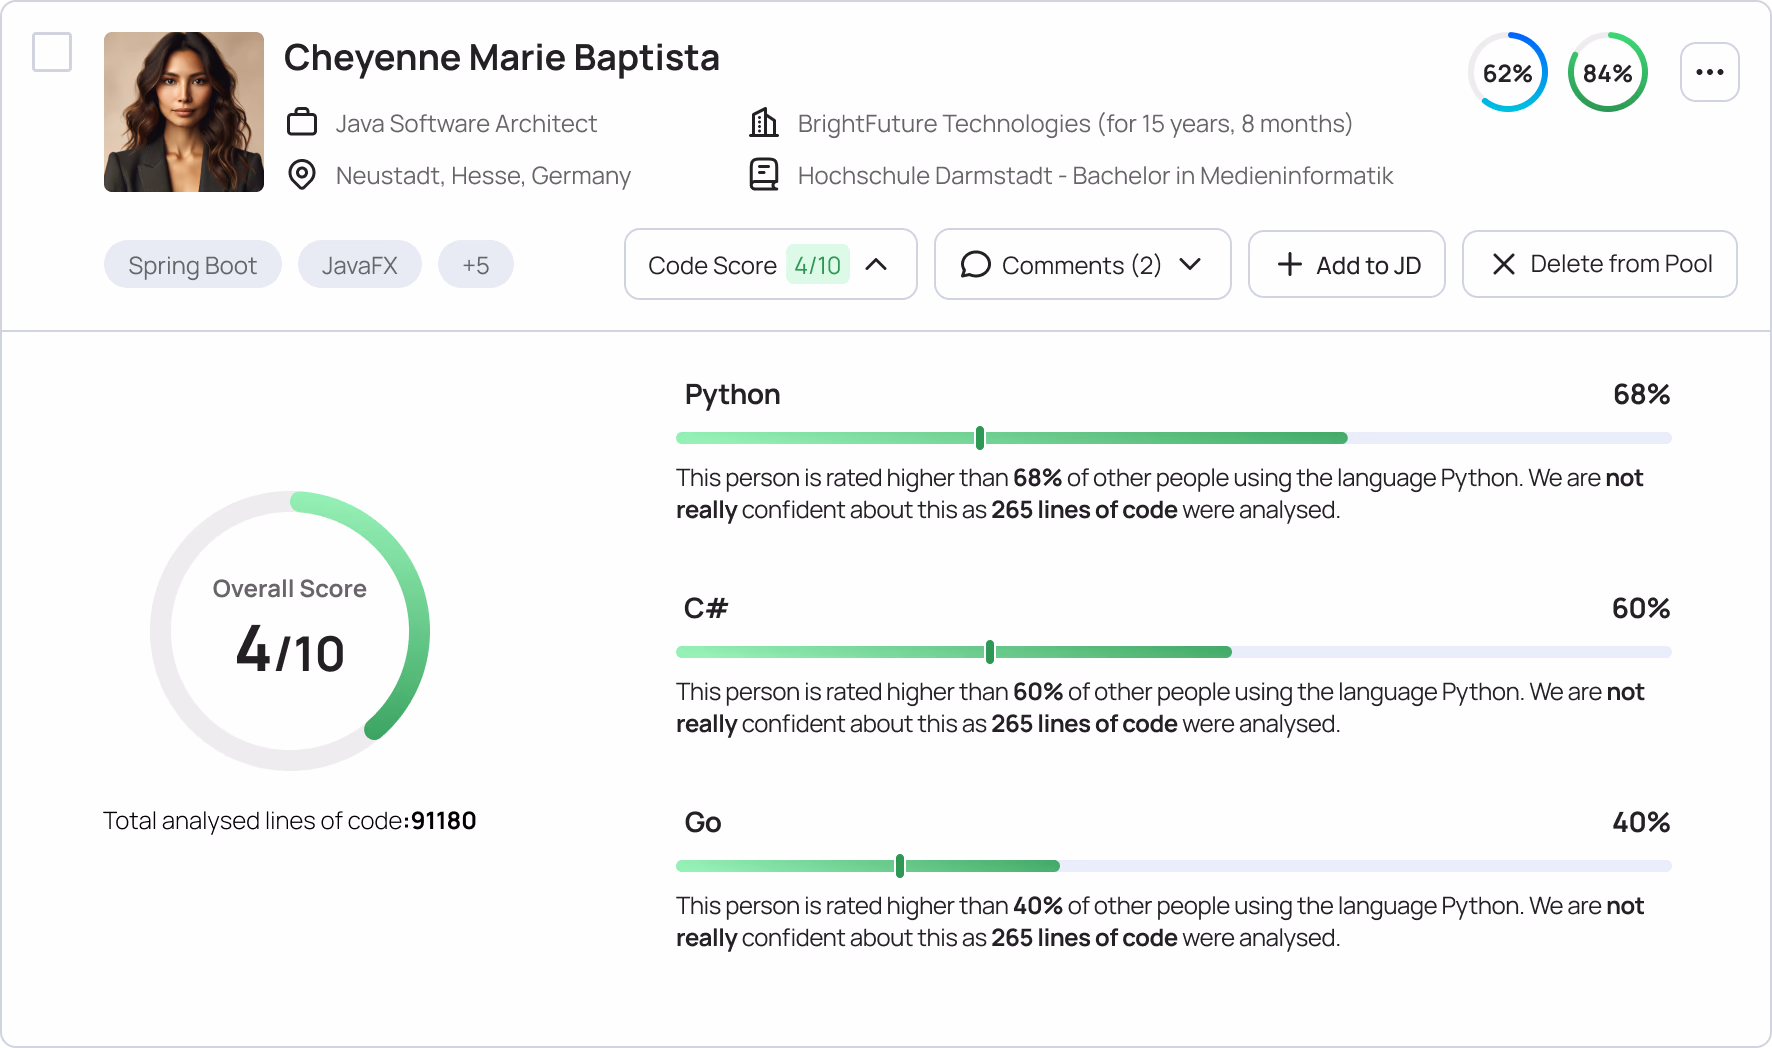Click the Add to JD button

(x=1346, y=265)
